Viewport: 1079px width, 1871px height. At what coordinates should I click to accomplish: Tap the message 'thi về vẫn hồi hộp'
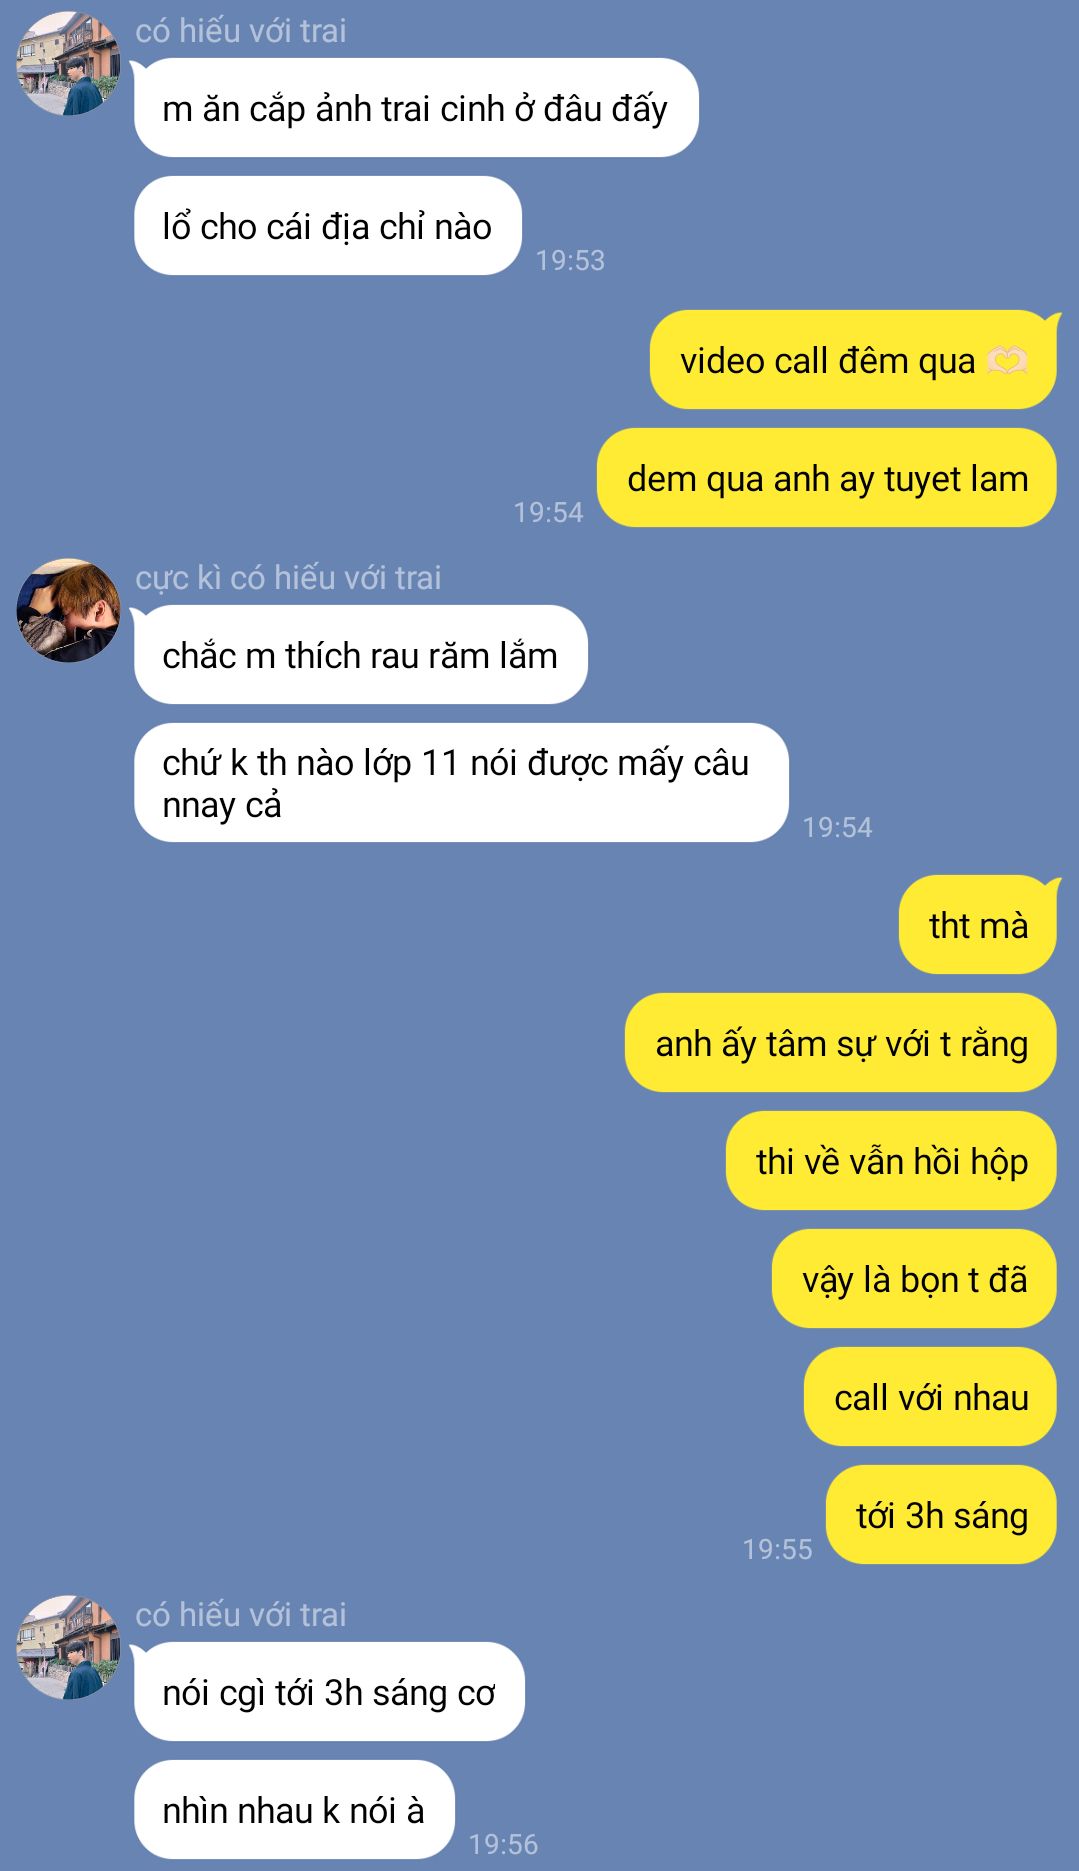click(891, 1161)
